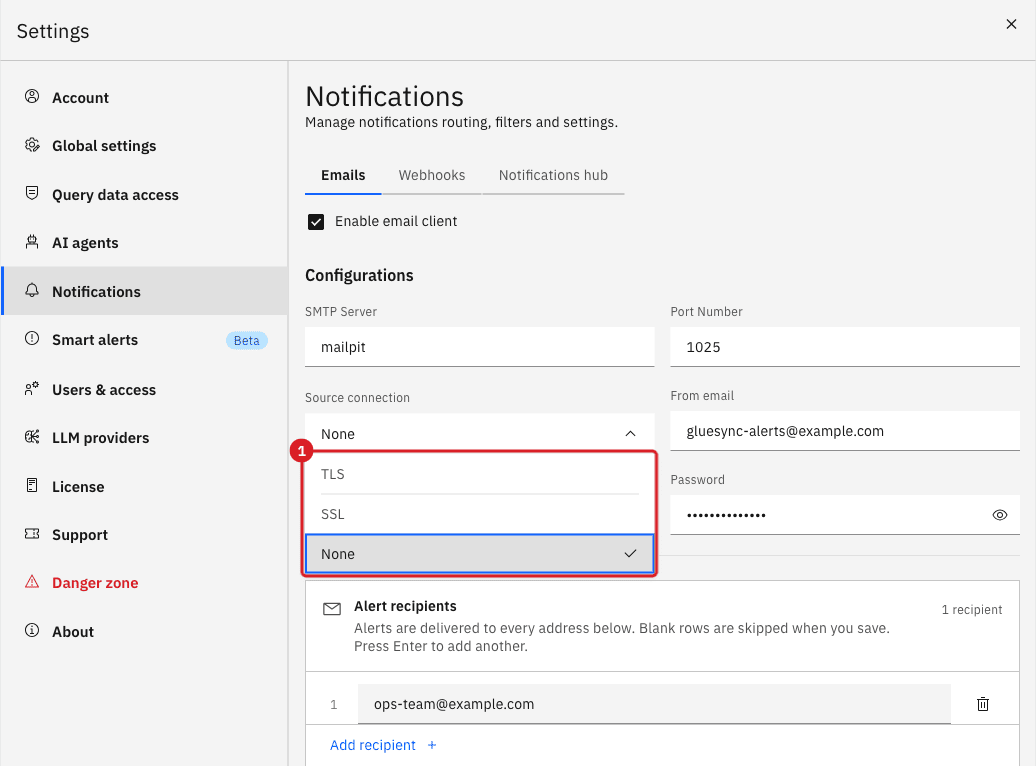Open Global settings section
This screenshot has width=1036, height=766.
[144, 145]
